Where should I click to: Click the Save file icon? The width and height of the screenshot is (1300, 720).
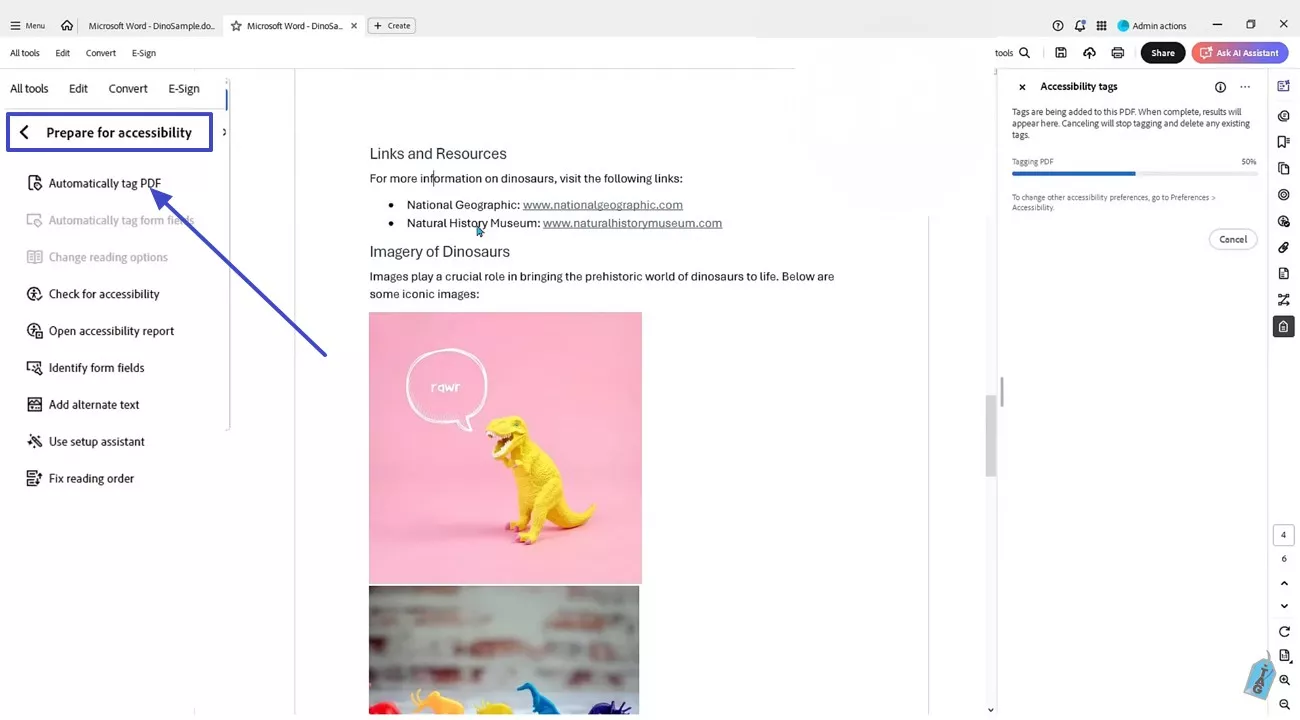coord(1061,52)
